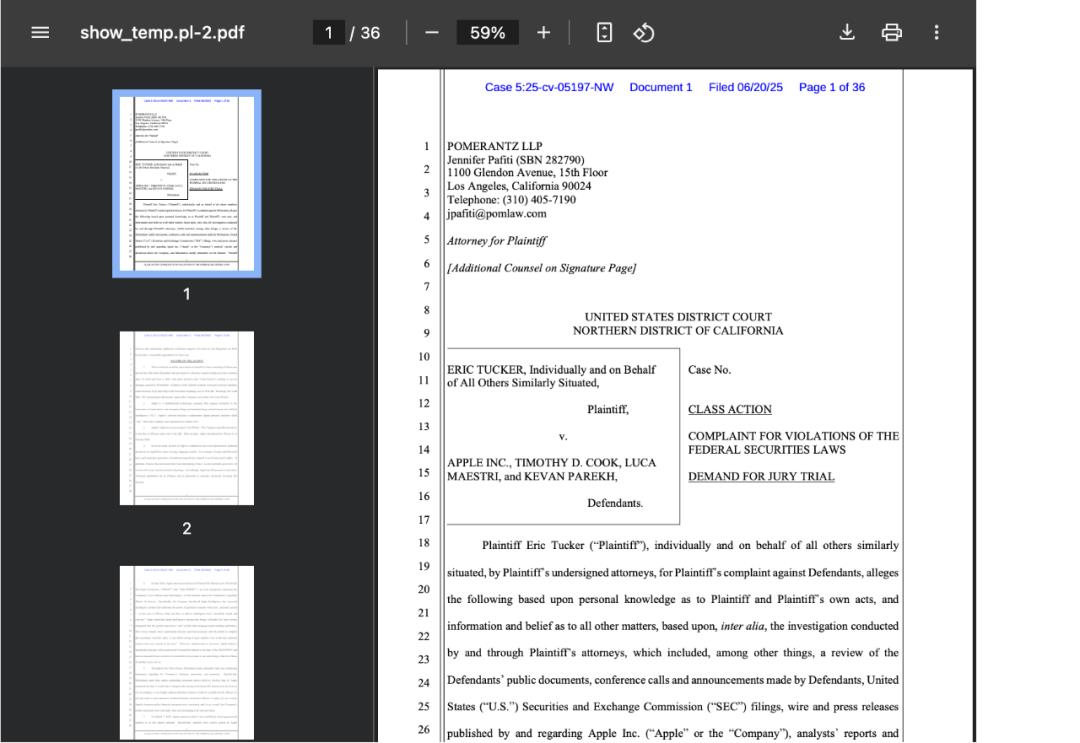Viewport: 1080px width, 743px height.
Task: Click Additional Counsel on Signature Page text
Action: click(541, 268)
